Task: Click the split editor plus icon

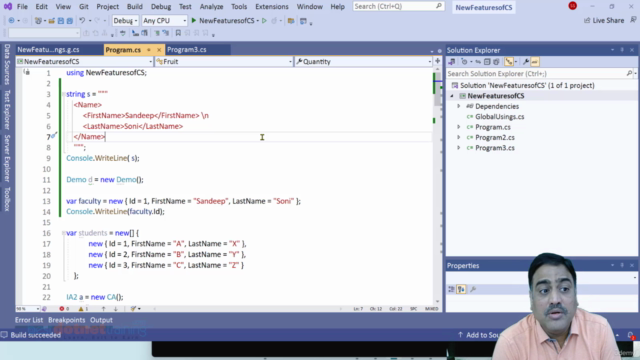Action: click(438, 61)
